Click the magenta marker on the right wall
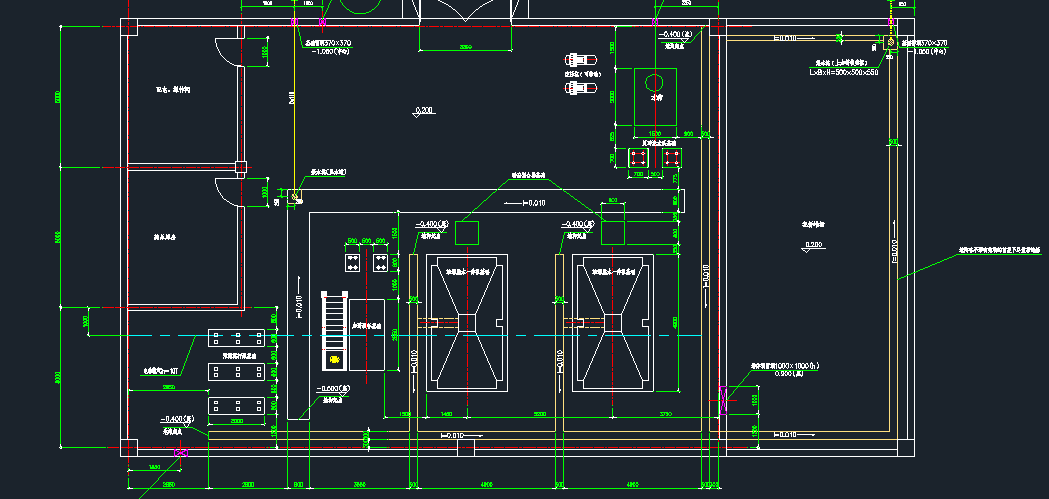This screenshot has width=1049, height=499. 722,400
